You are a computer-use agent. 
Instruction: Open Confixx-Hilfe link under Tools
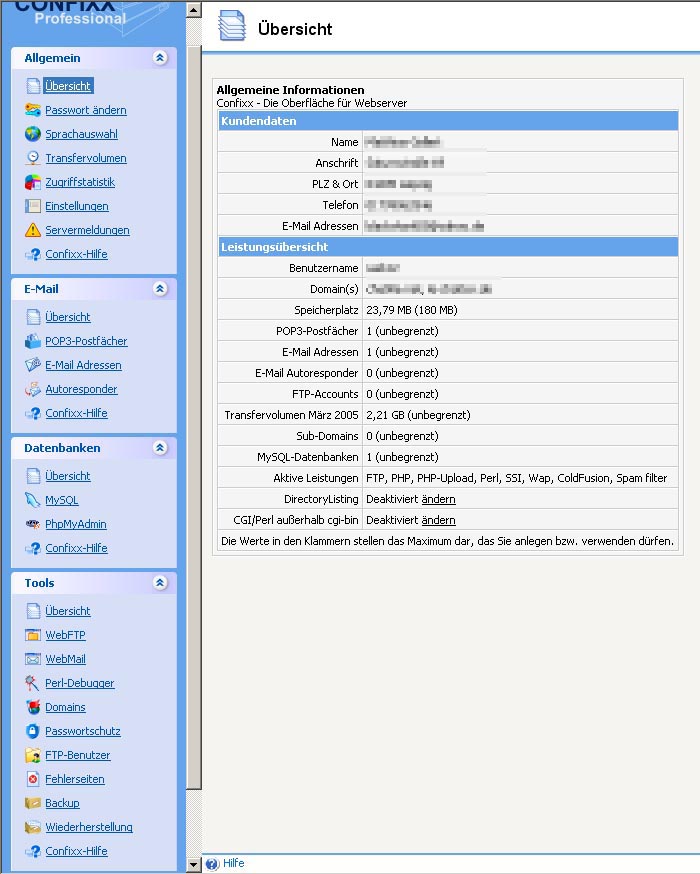coord(76,851)
